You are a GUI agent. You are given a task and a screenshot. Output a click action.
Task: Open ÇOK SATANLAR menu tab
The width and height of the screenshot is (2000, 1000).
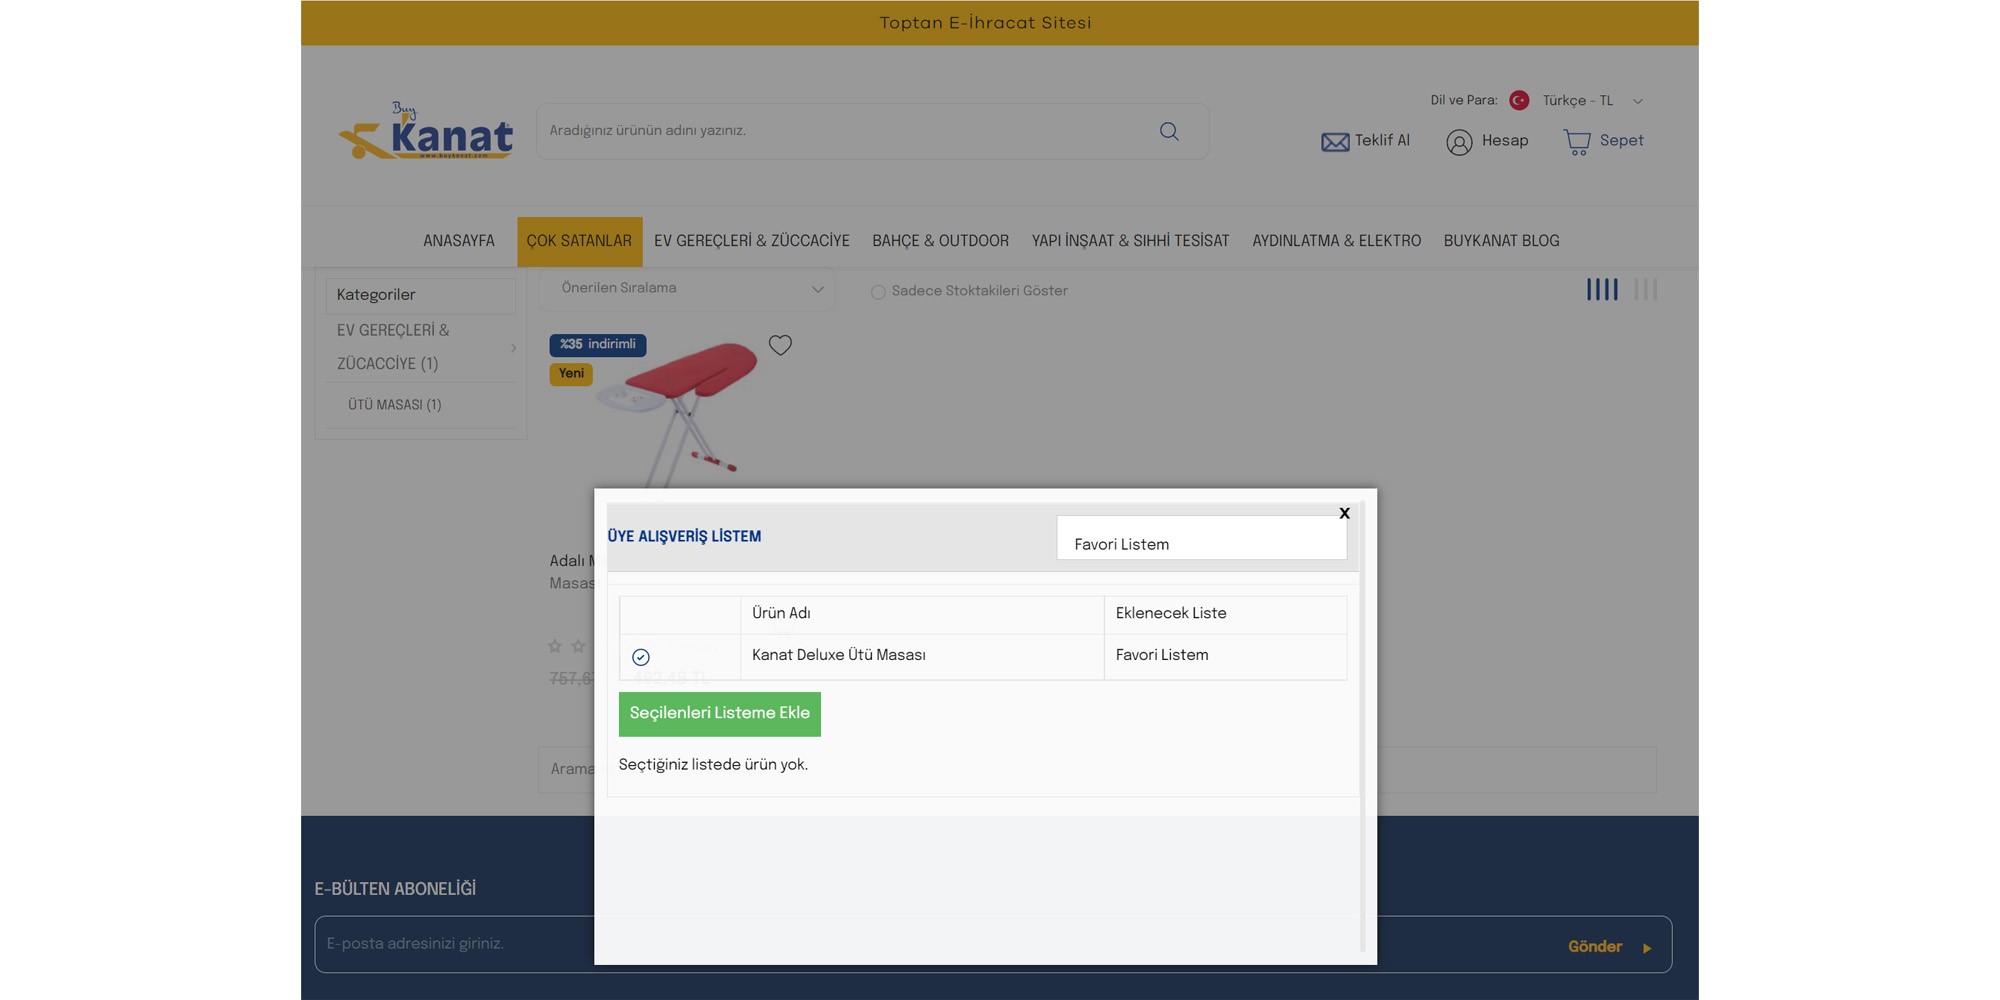[579, 241]
